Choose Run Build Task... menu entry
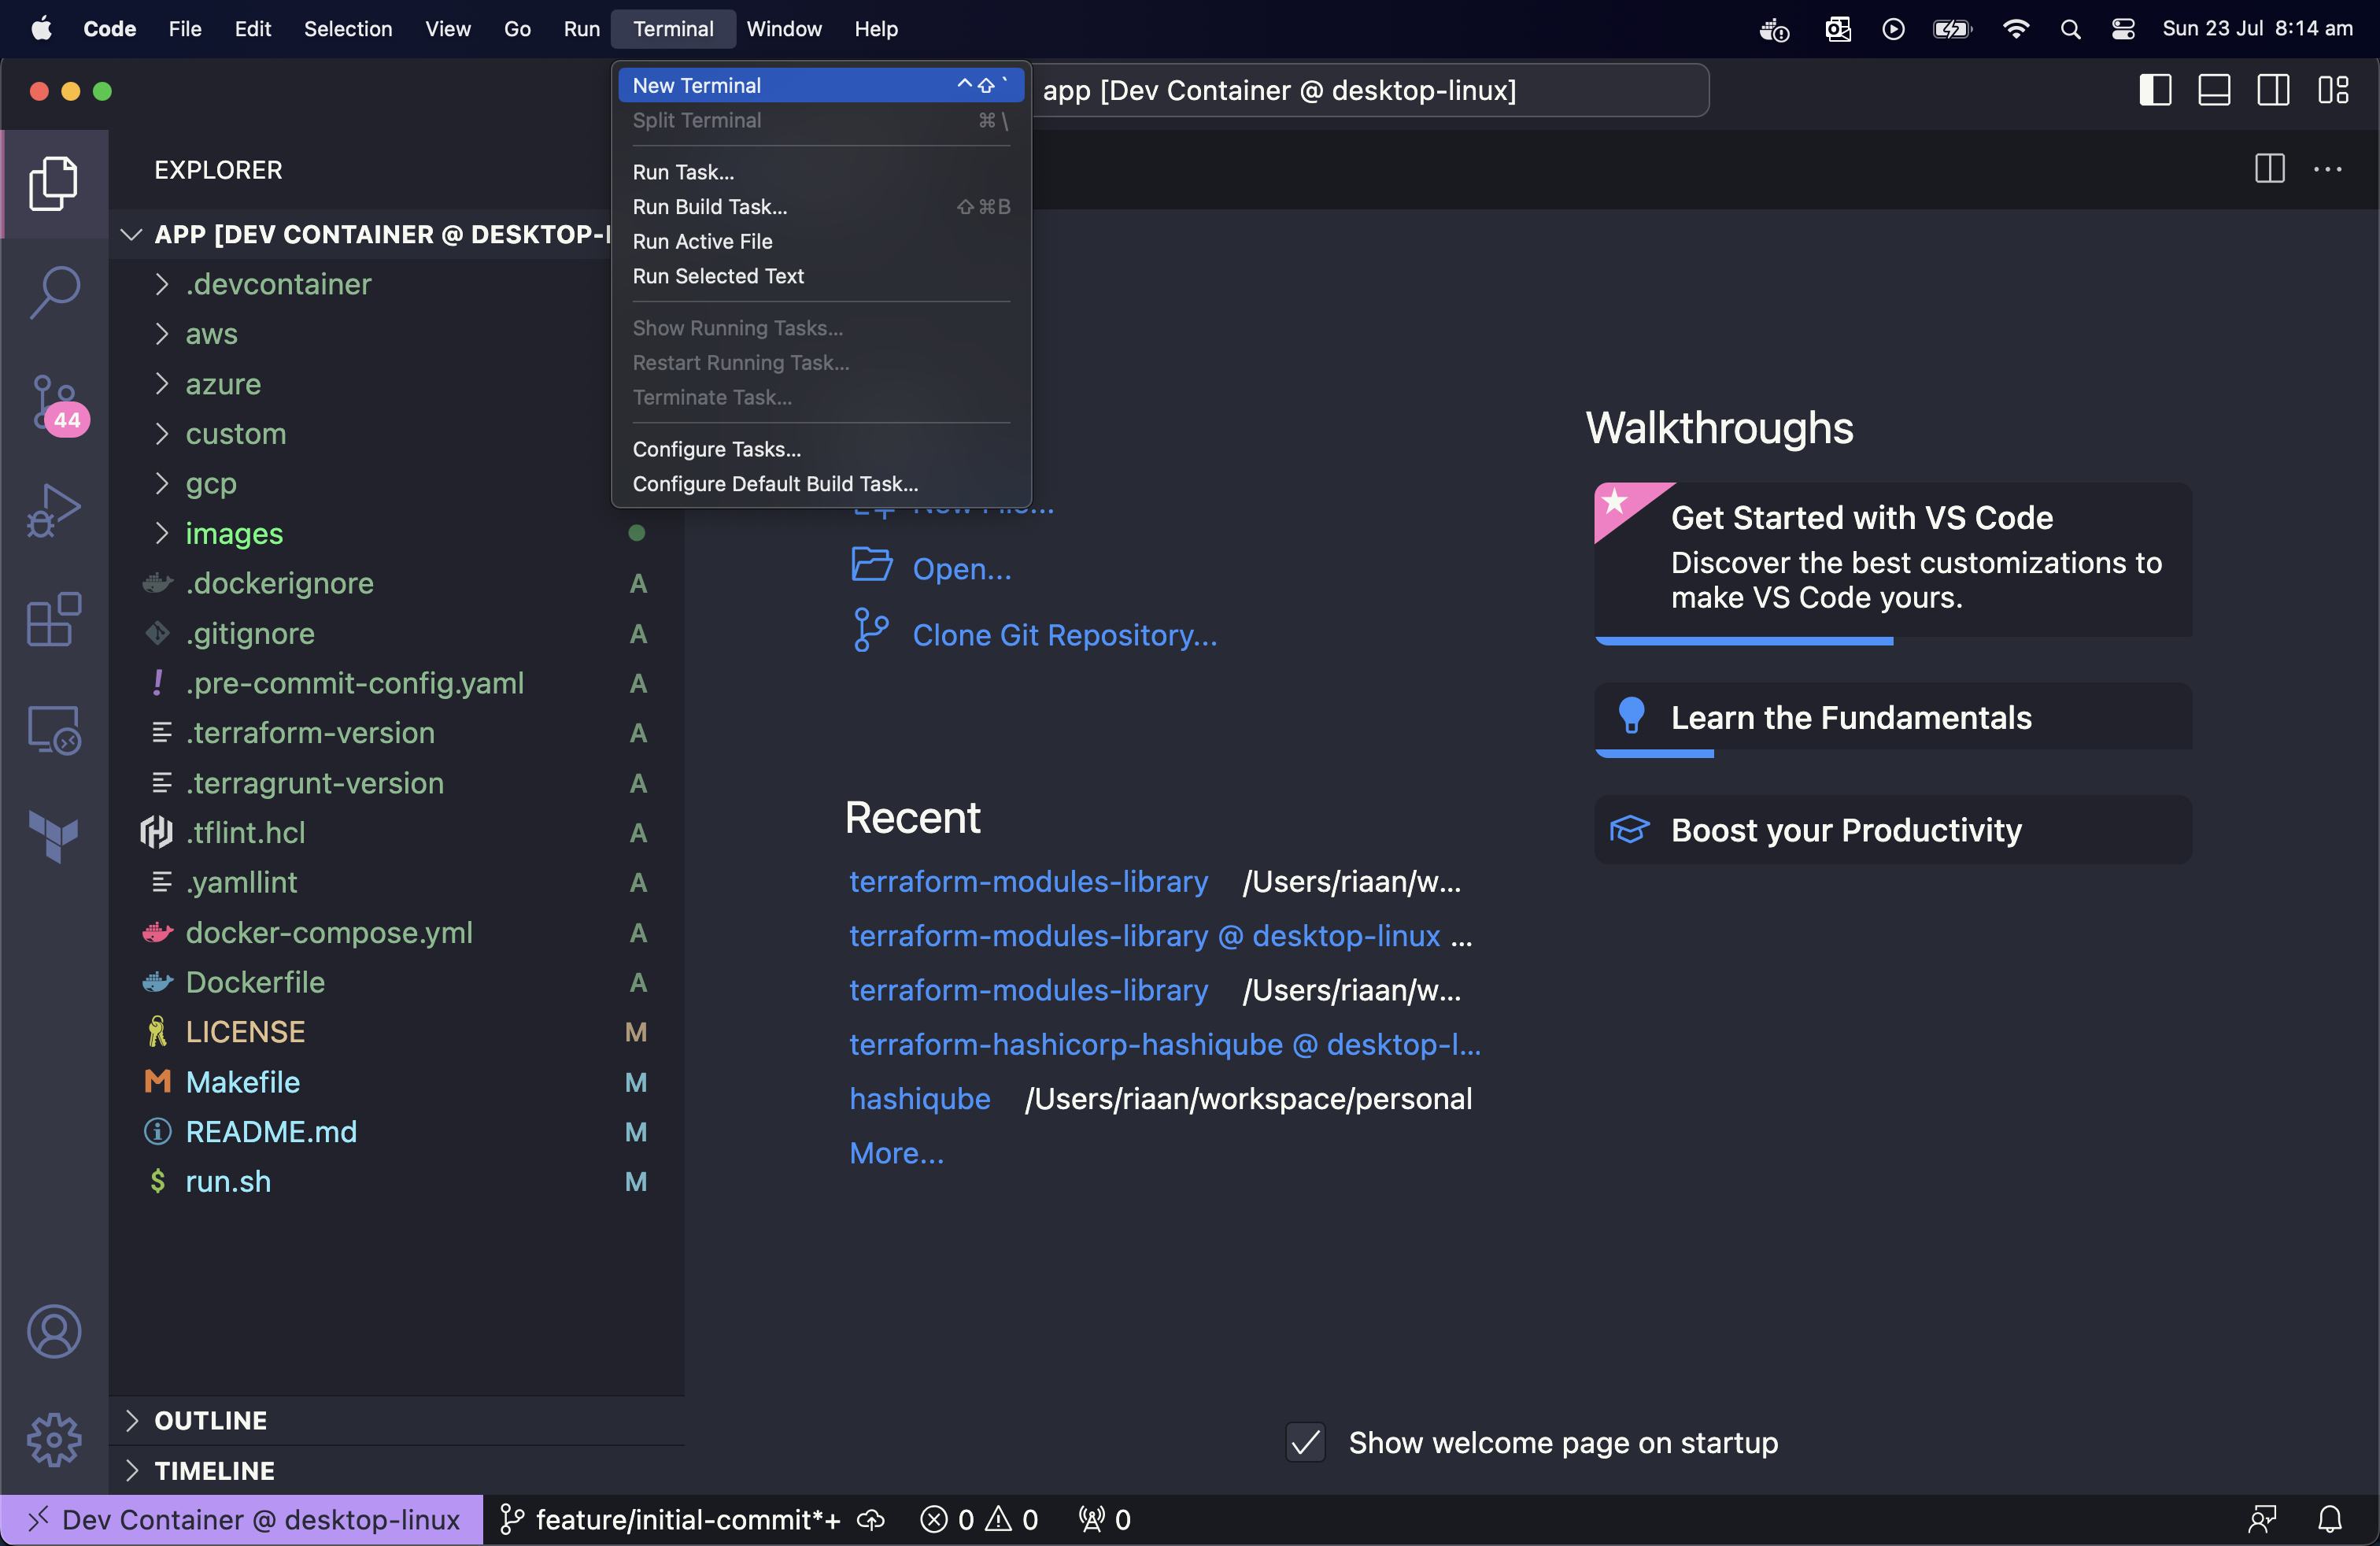This screenshot has width=2380, height=1546. (x=820, y=207)
